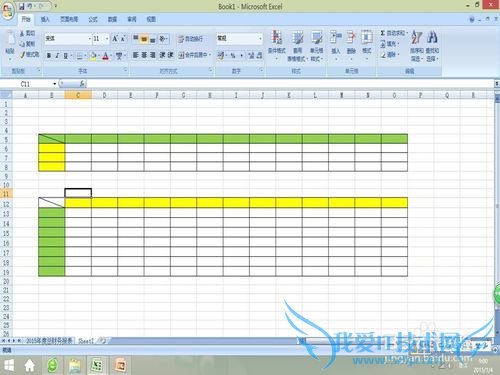The image size is (500, 375).
Task: Open Excel from the Windows taskbar
Action: pos(97,365)
